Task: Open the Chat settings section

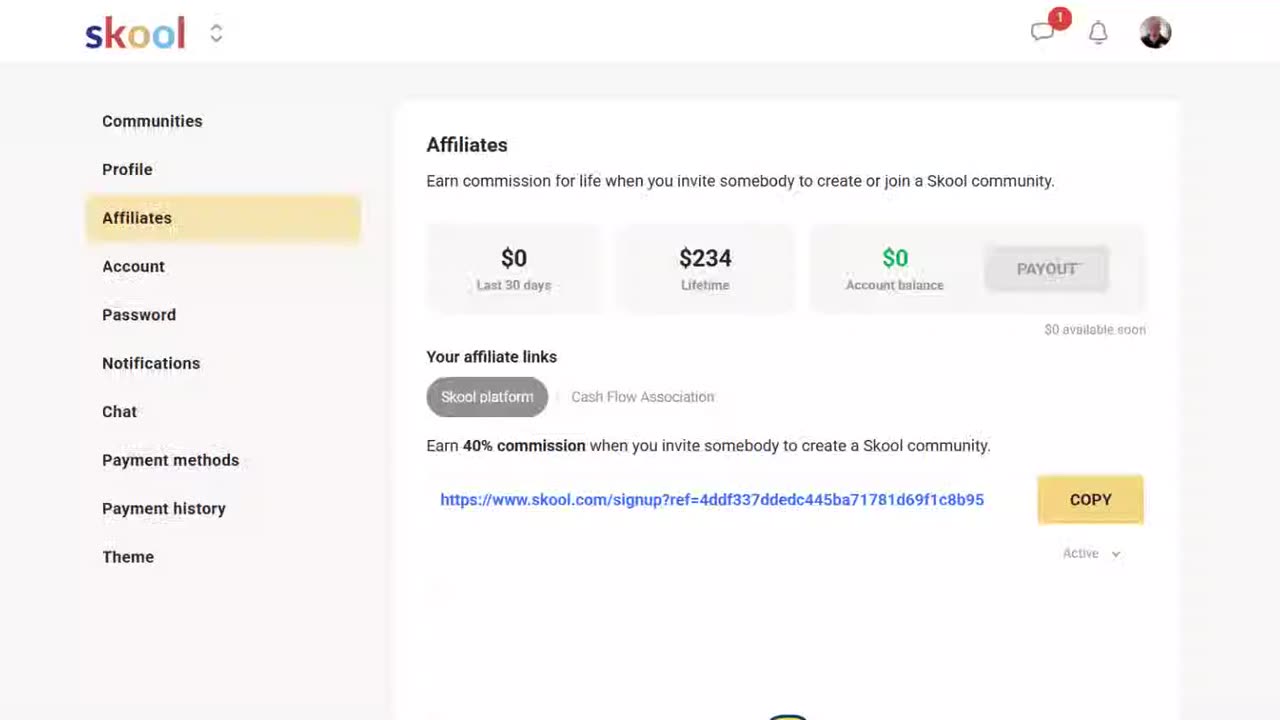Action: (119, 412)
